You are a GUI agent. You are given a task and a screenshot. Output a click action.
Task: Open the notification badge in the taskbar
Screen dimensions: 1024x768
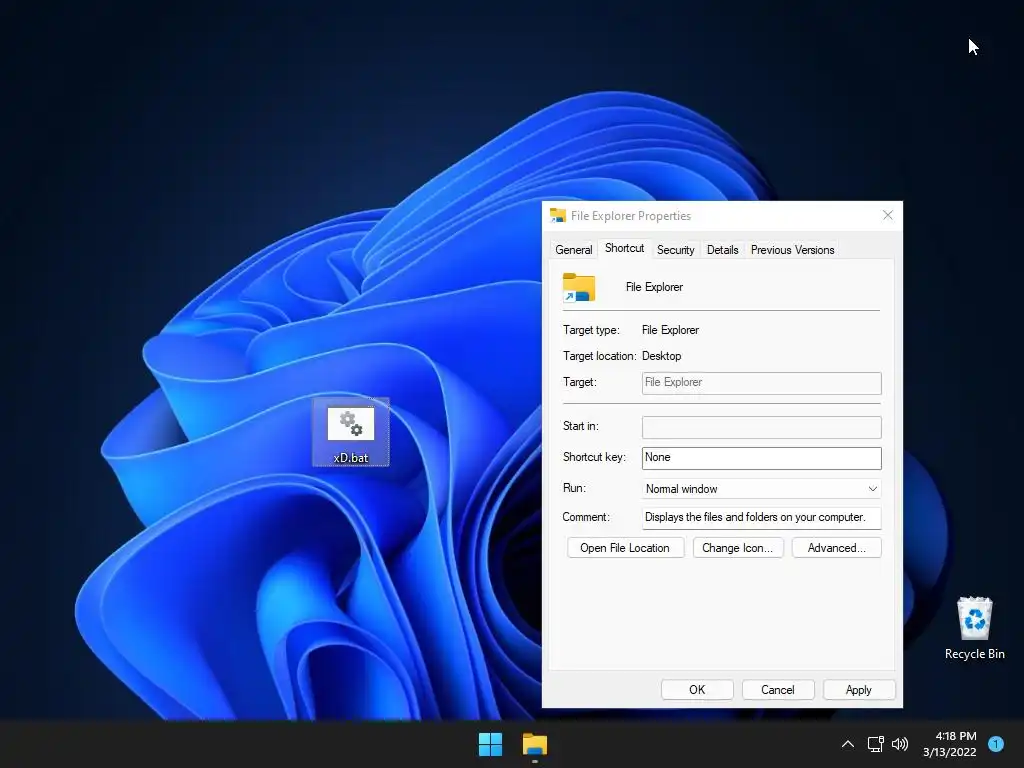pos(996,744)
